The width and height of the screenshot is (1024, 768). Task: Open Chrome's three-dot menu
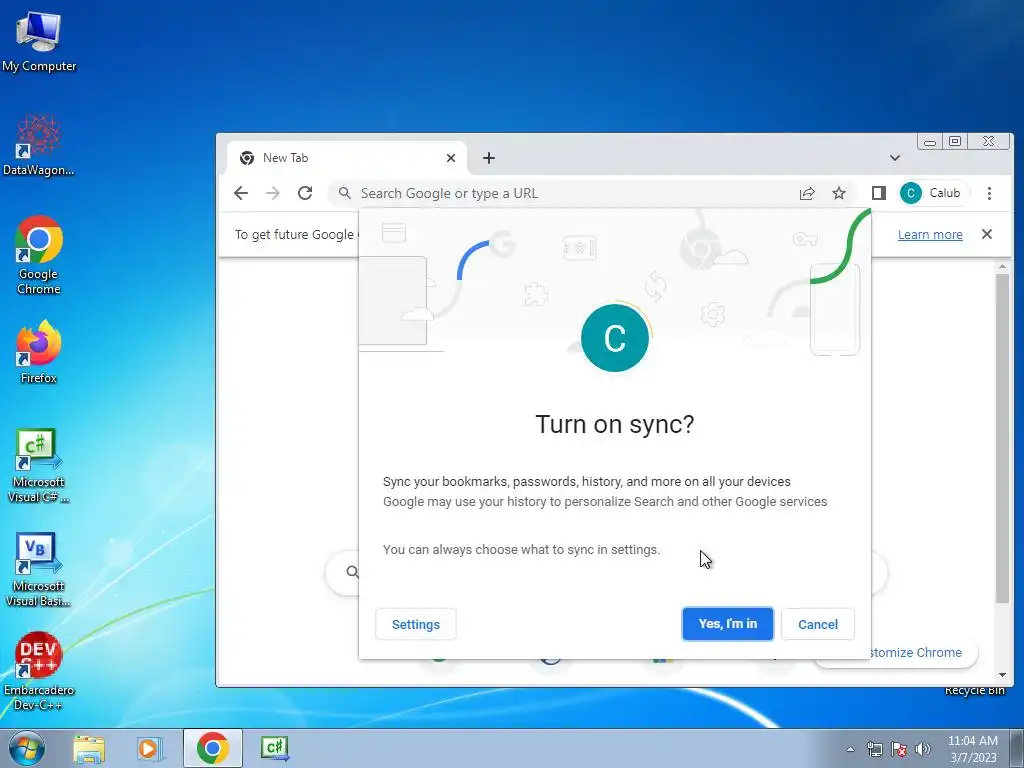coord(989,193)
